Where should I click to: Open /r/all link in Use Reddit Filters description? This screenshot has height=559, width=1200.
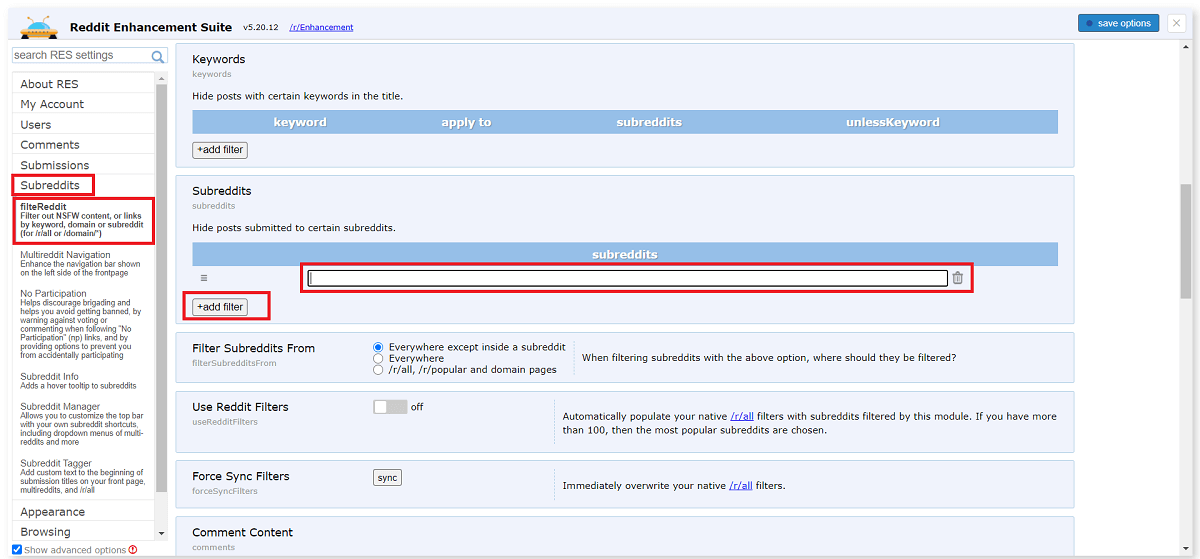click(x=741, y=416)
